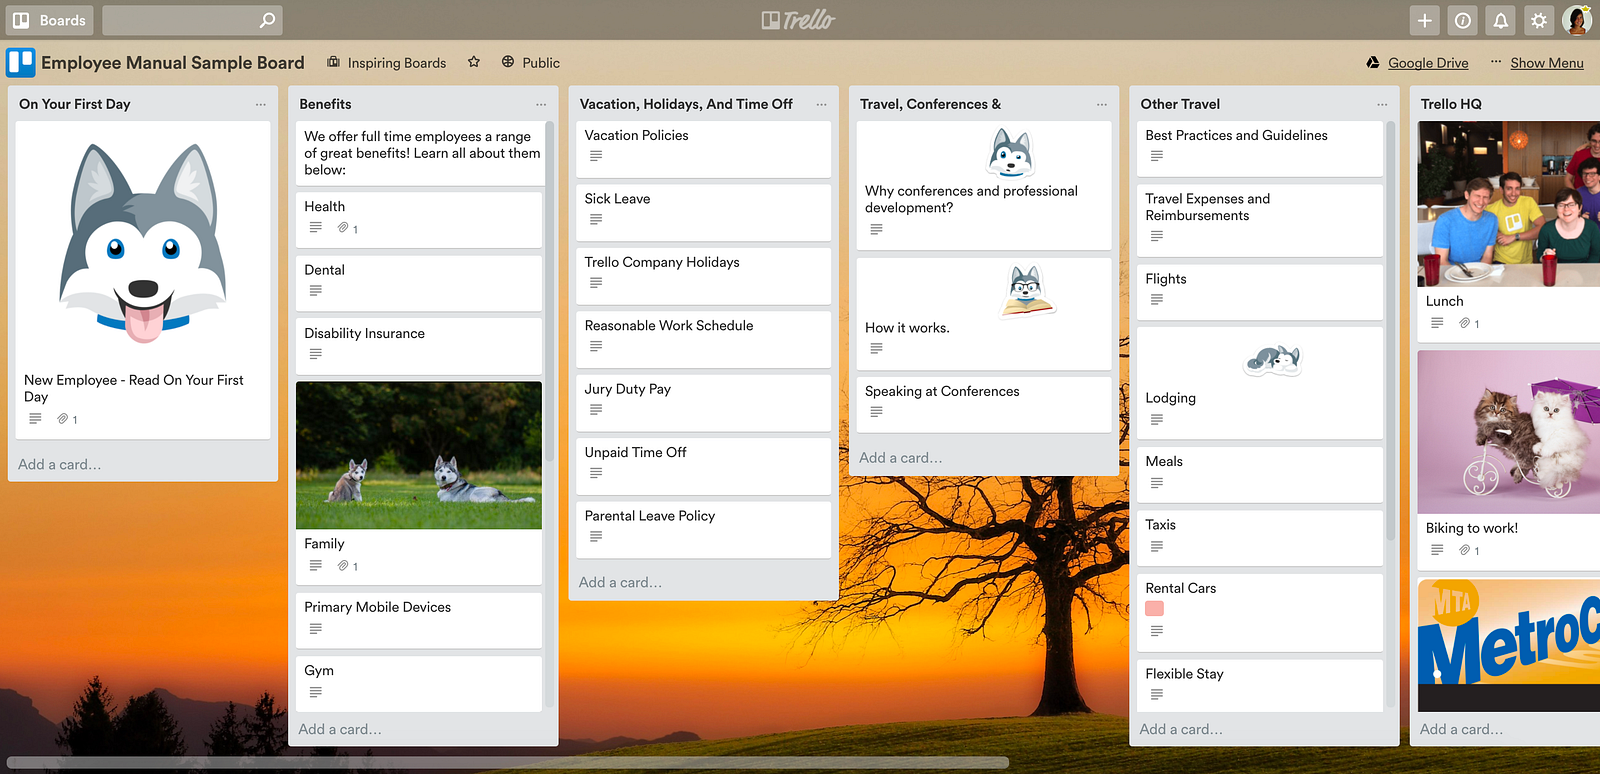1600x774 pixels.
Task: Open the team lunch photo on Lunch card
Action: point(1509,204)
